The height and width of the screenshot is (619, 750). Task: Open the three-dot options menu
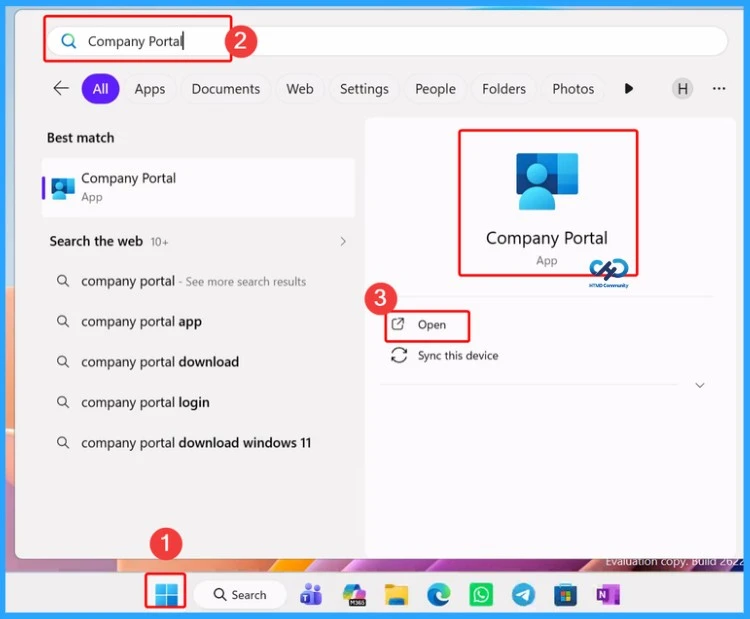[719, 88]
